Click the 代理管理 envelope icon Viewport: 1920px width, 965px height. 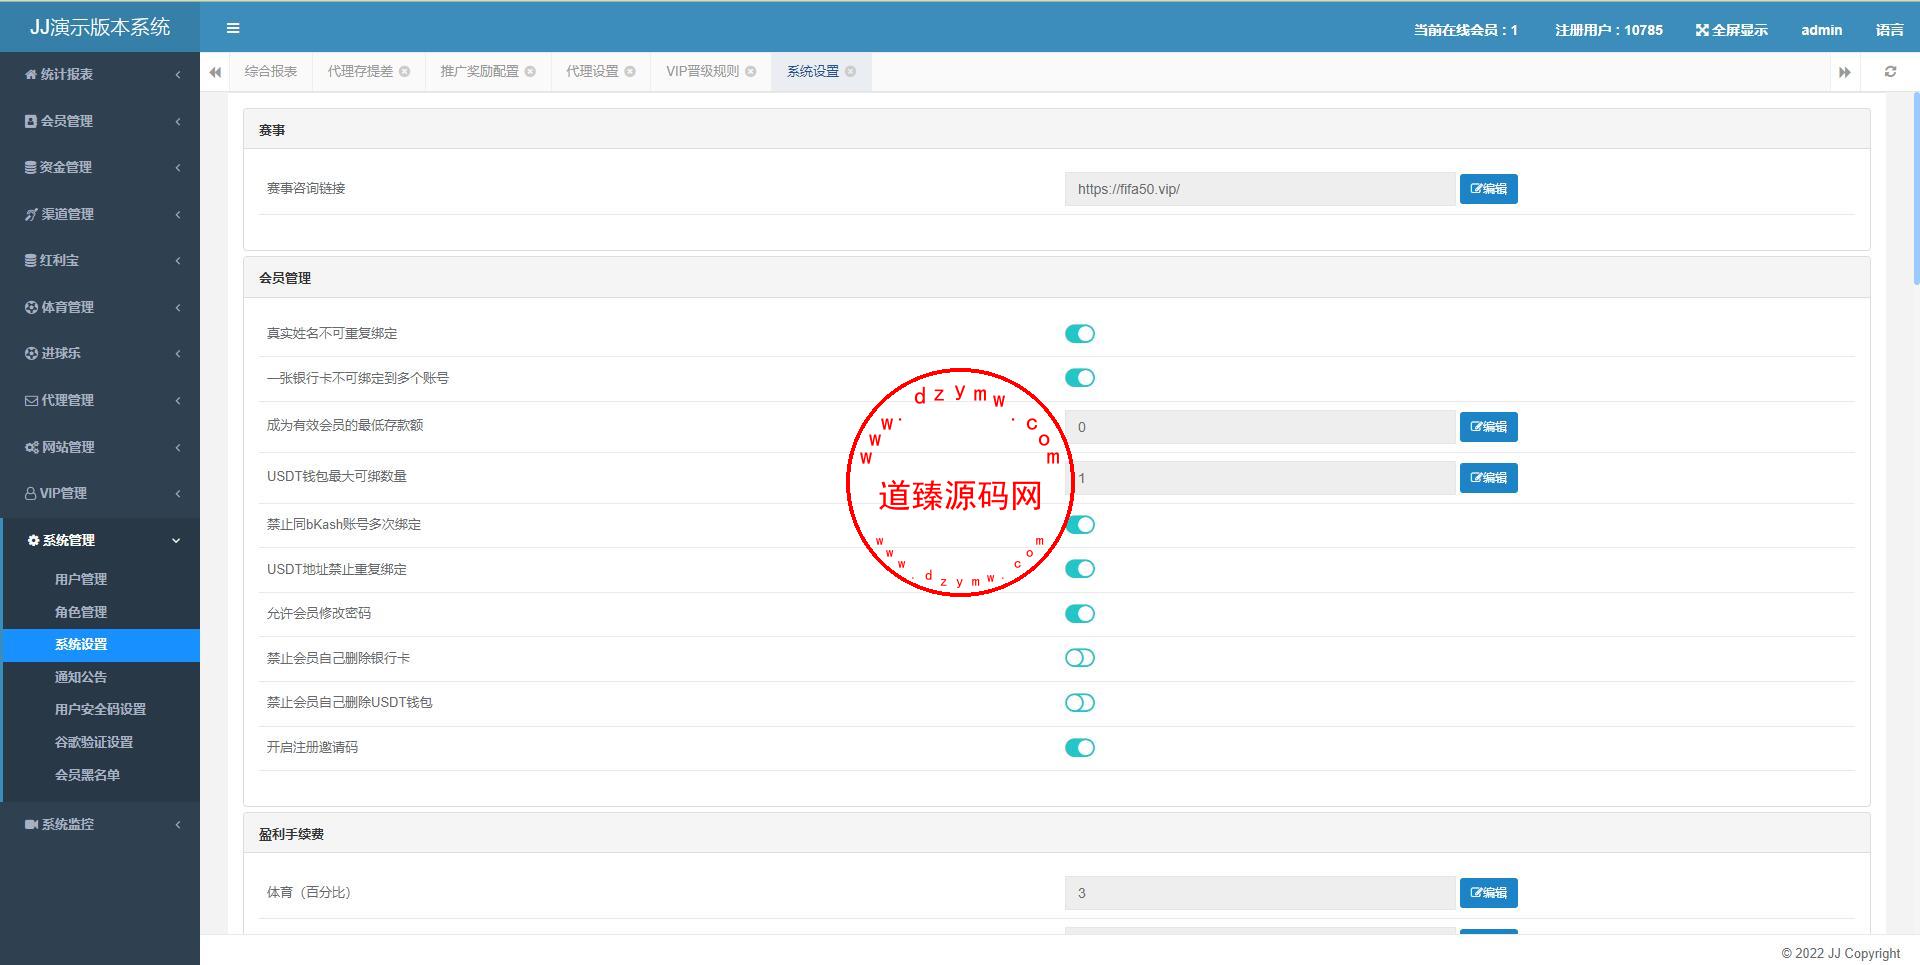pyautogui.click(x=31, y=400)
